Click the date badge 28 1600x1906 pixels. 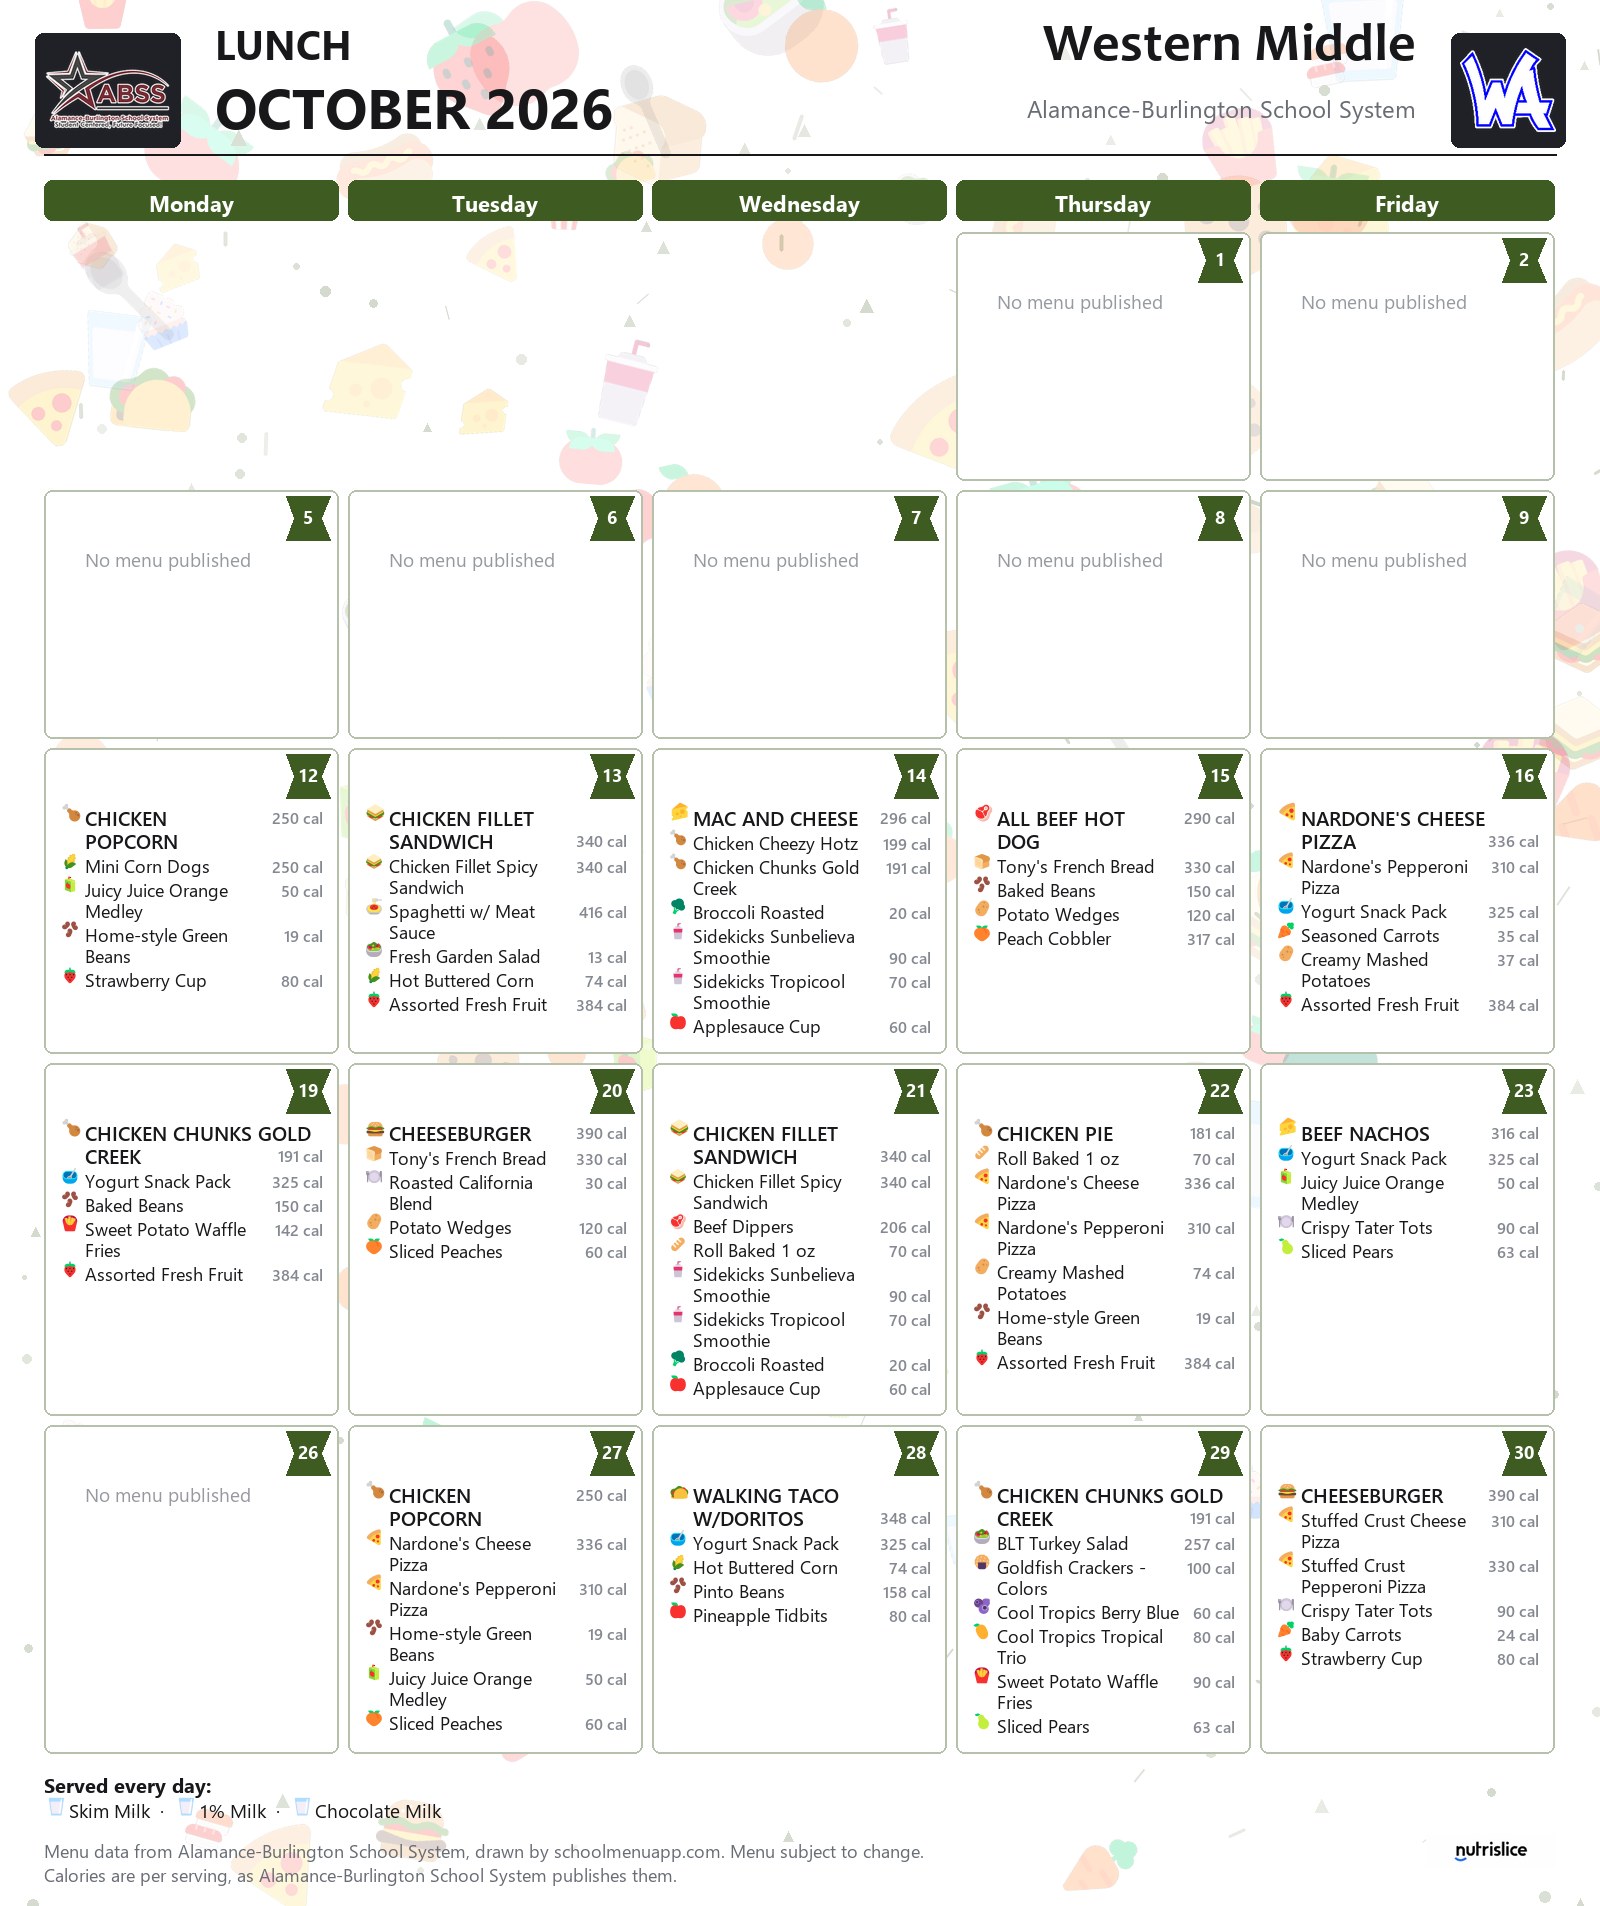[x=916, y=1452]
